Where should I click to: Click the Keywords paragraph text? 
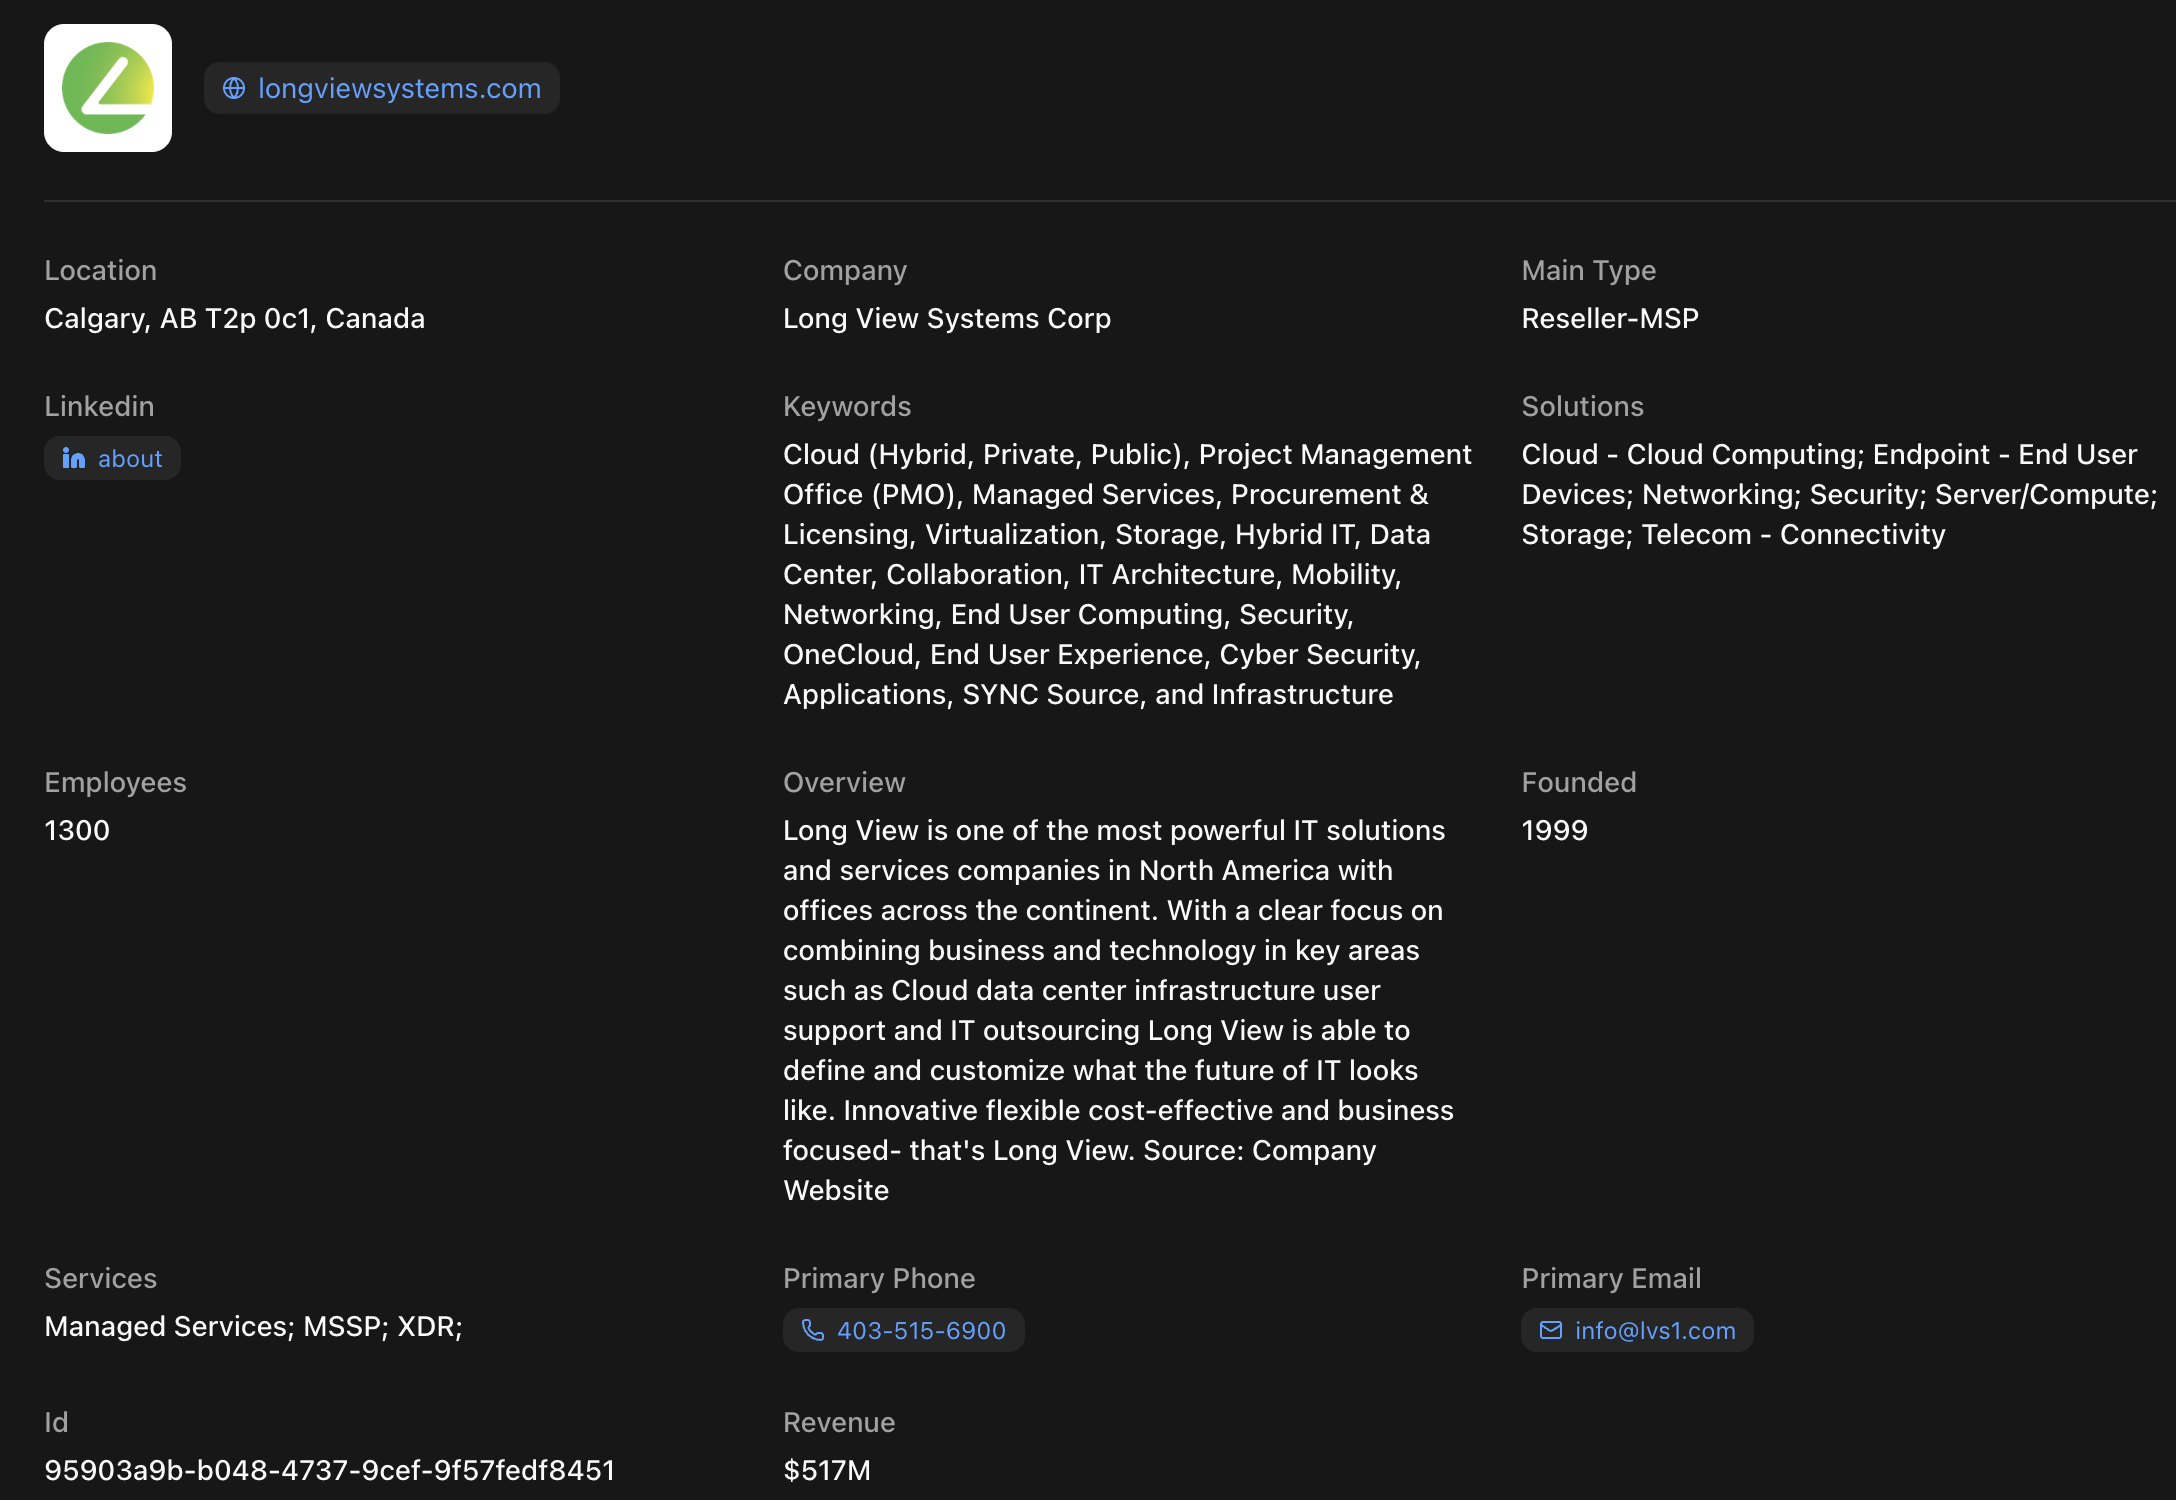pyautogui.click(x=1128, y=574)
